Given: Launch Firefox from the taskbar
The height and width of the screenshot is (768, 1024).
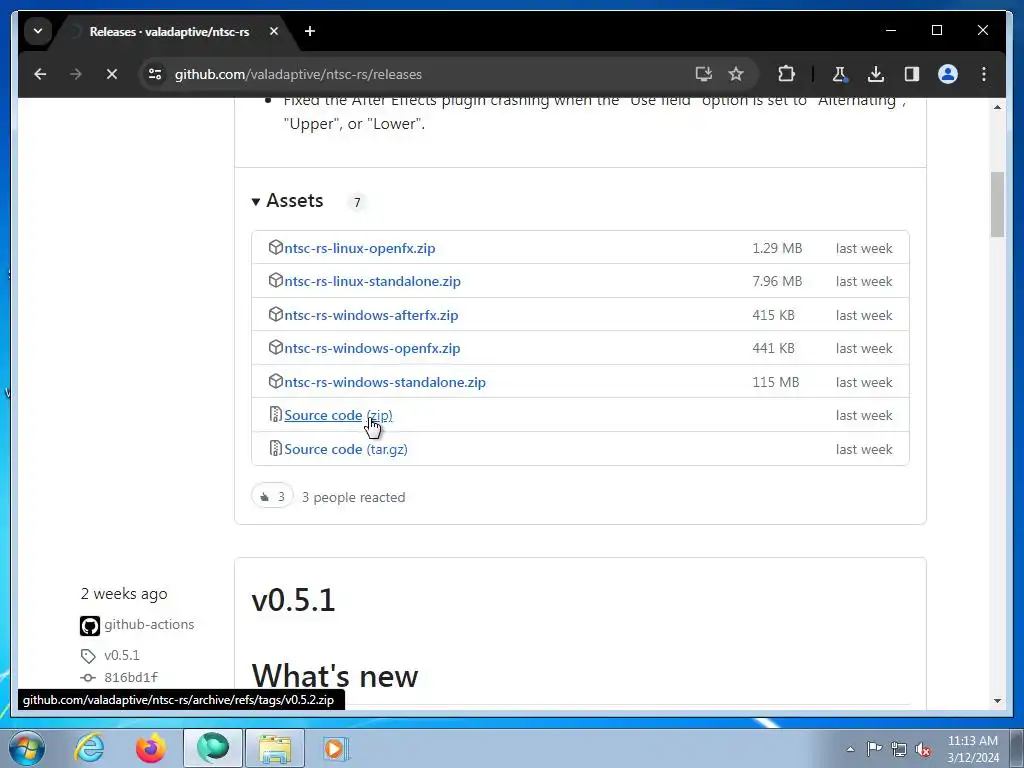Looking at the screenshot, I should click(151, 748).
